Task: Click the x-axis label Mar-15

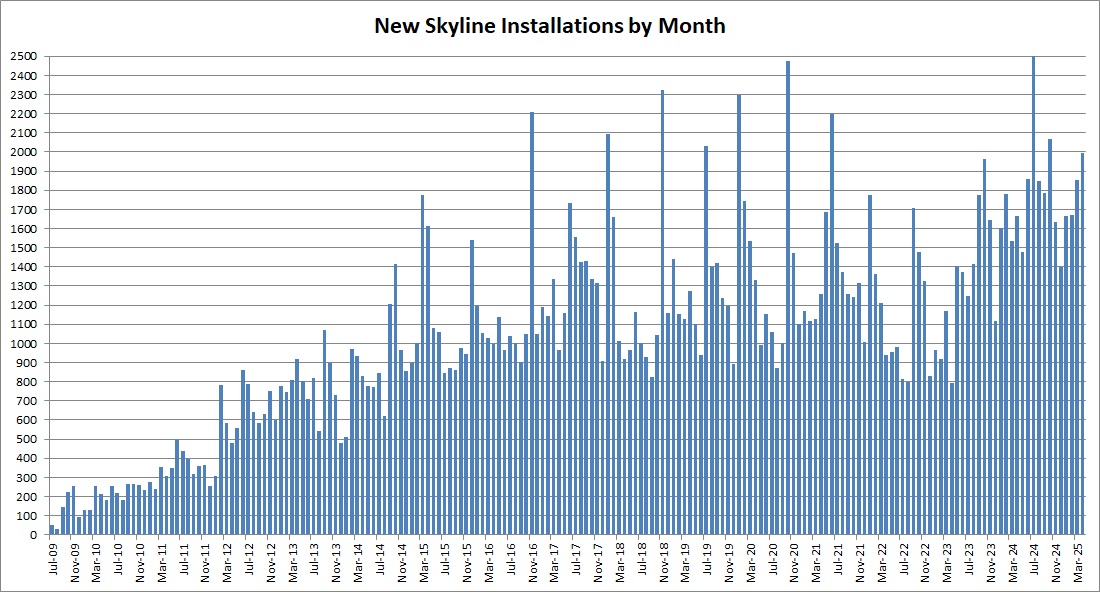Action: pyautogui.click(x=424, y=562)
